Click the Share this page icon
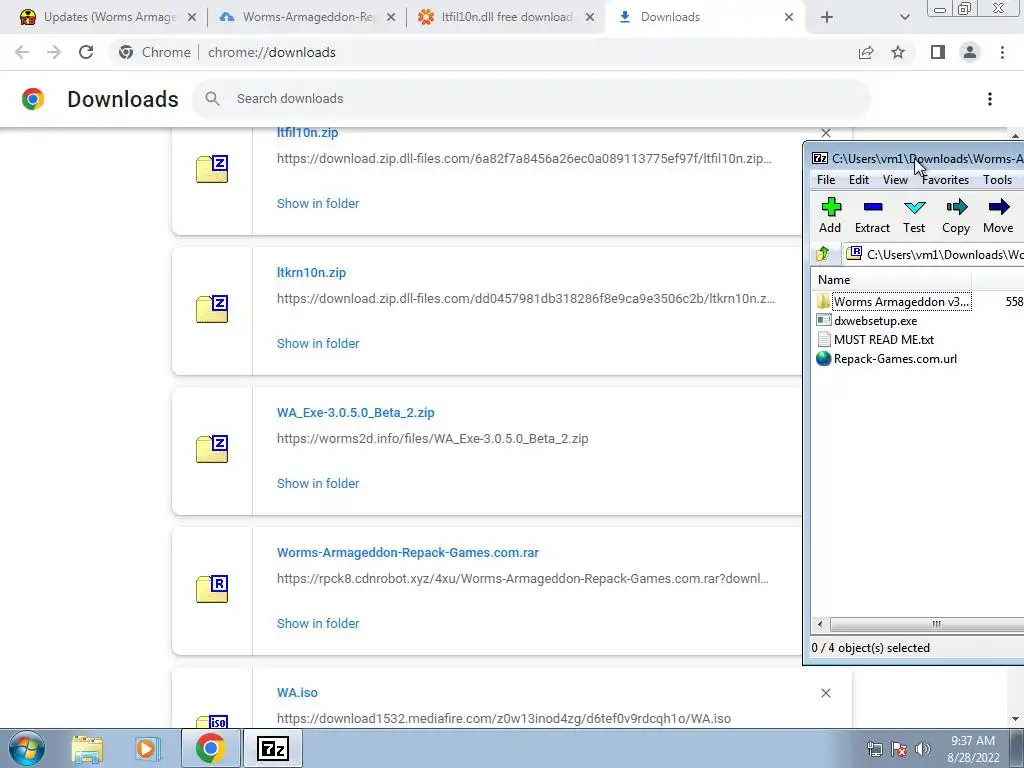The width and height of the screenshot is (1024, 768). tap(866, 52)
